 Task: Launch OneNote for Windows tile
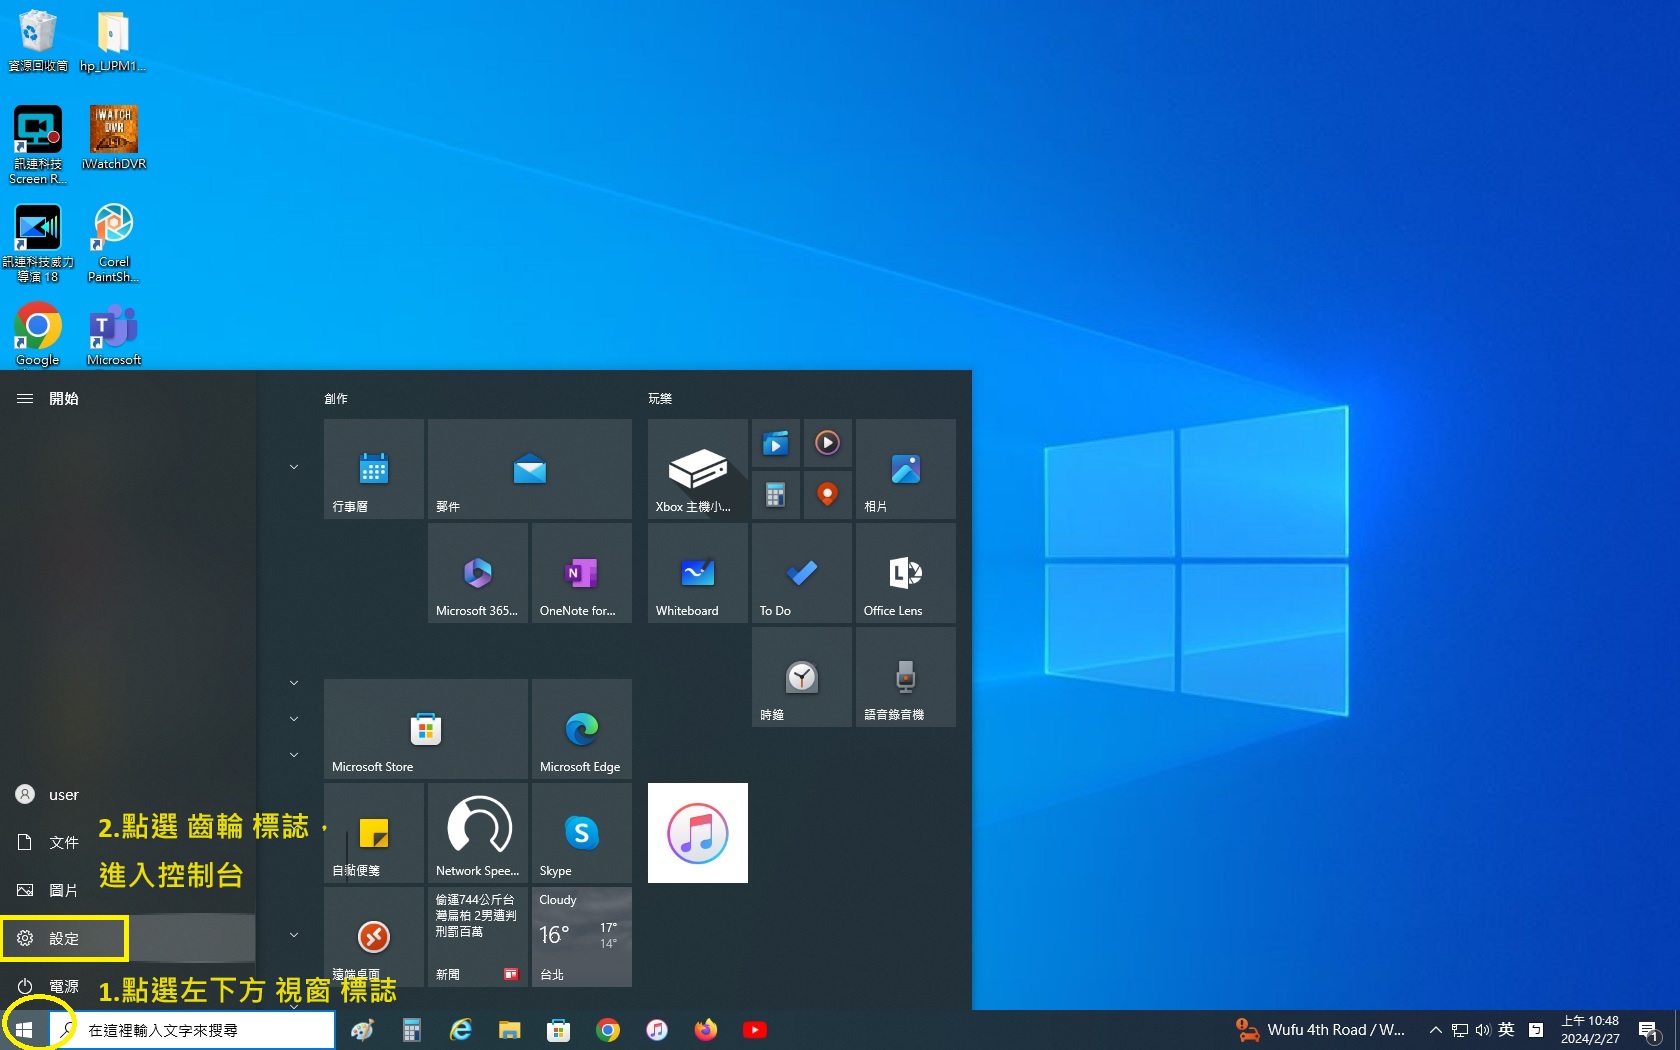pos(582,573)
